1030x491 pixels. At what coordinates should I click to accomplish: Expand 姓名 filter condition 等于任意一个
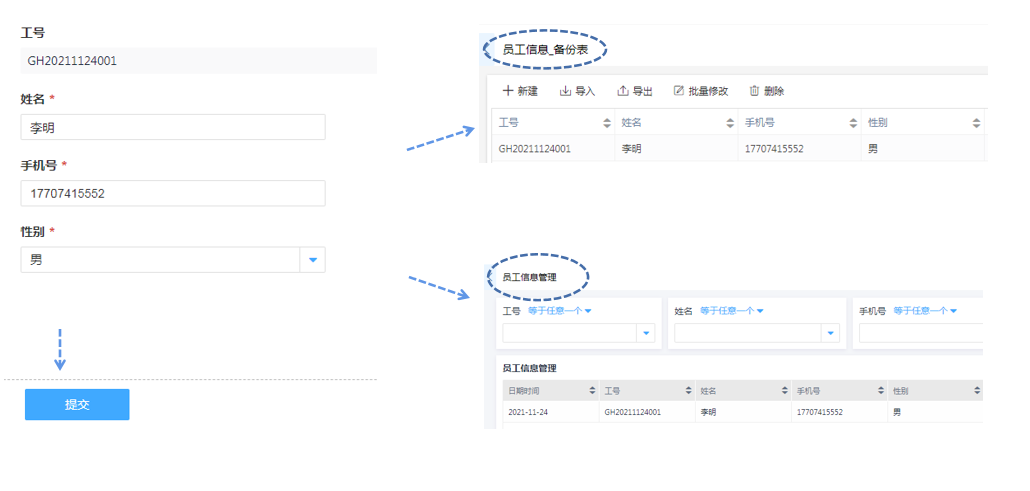[731, 311]
